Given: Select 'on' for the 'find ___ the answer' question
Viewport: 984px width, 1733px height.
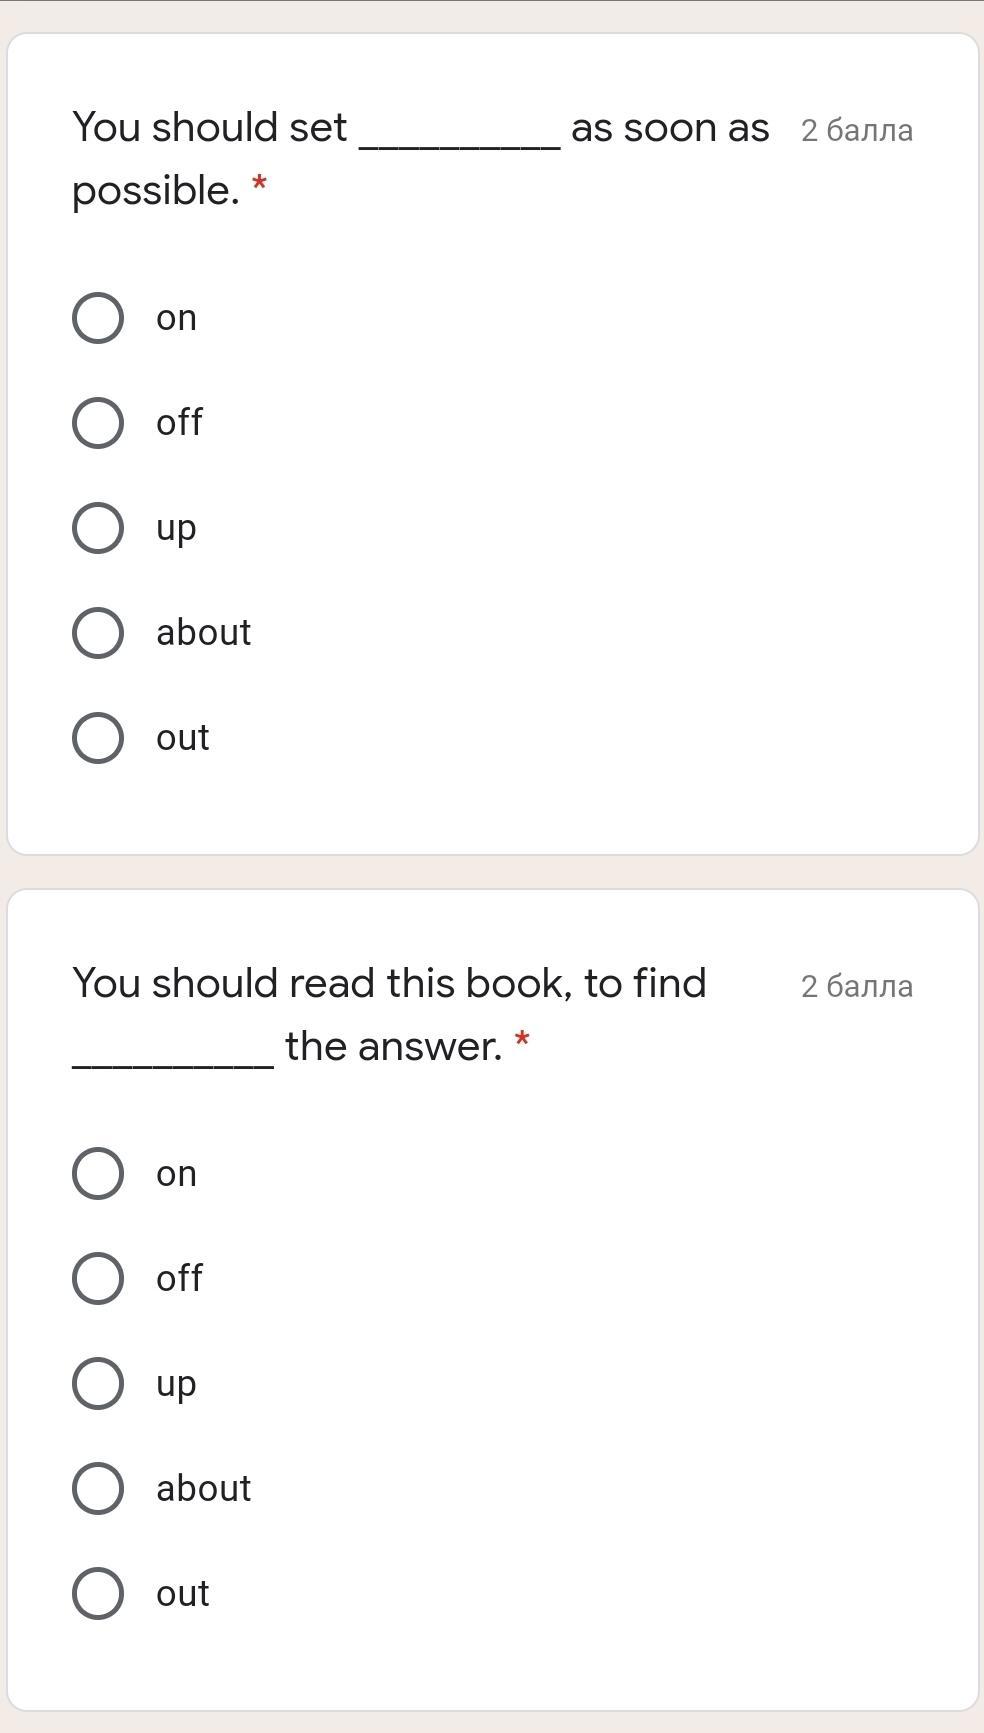Looking at the screenshot, I should click(98, 1174).
